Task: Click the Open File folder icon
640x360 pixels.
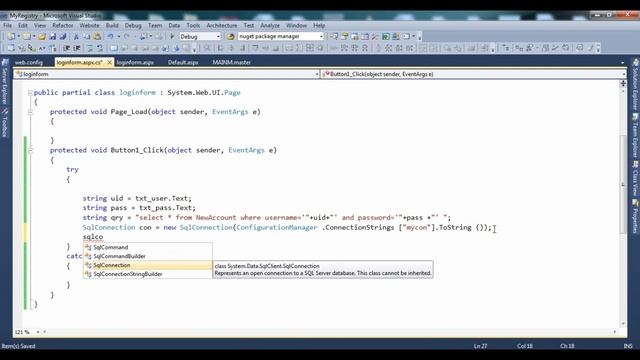Action: tap(42, 36)
